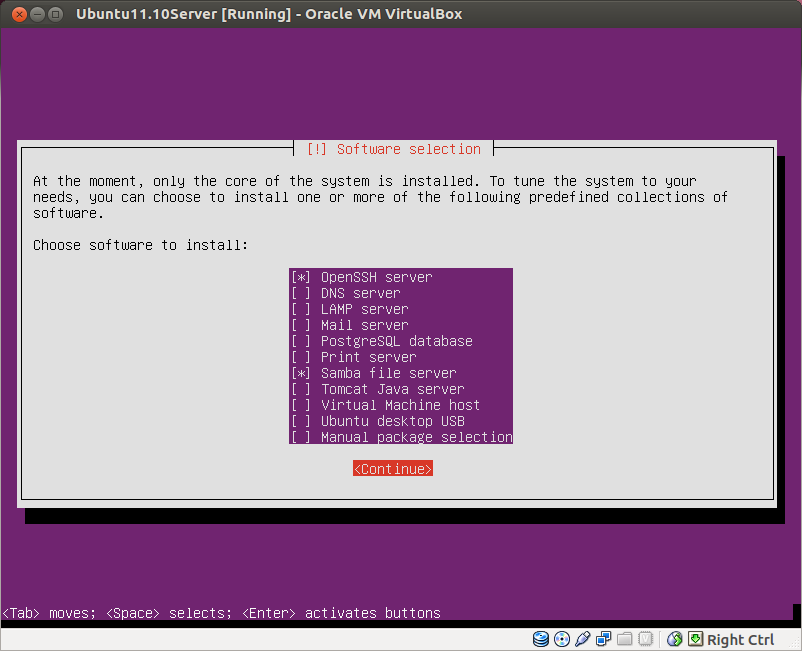
Task: Click the optical disc status icon
Action: point(562,639)
